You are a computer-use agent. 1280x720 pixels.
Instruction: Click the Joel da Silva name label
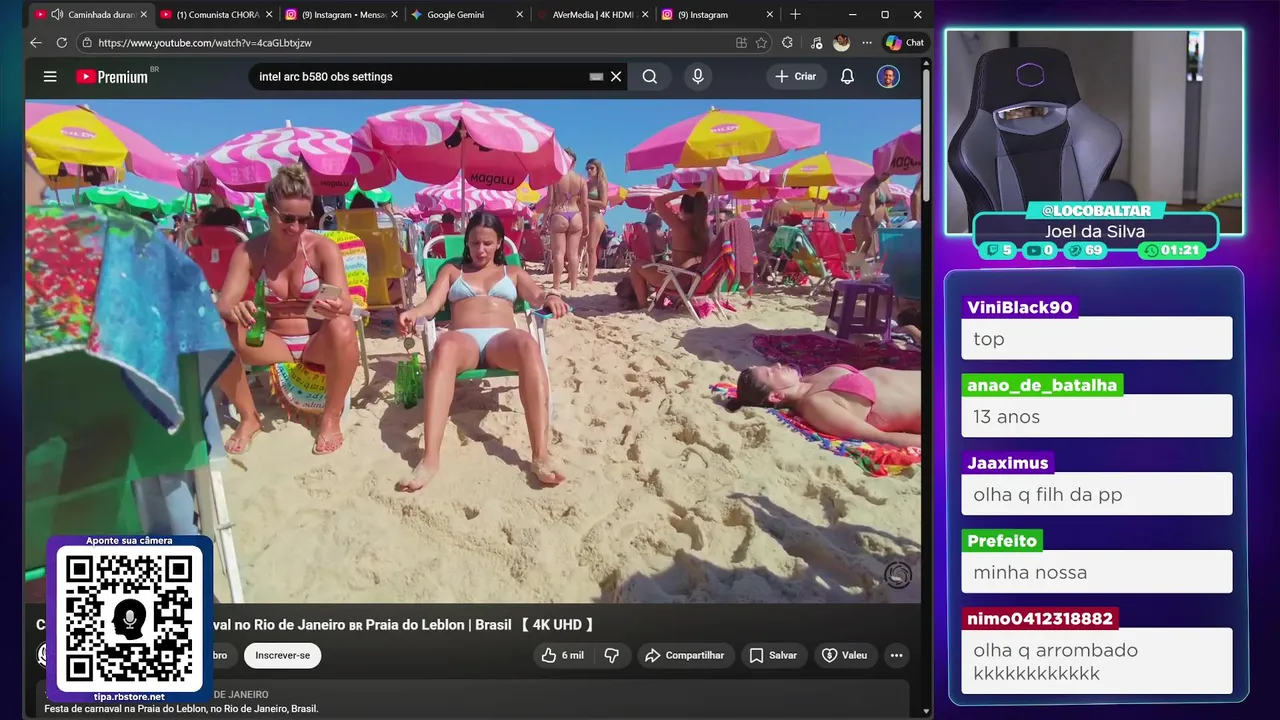1095,231
